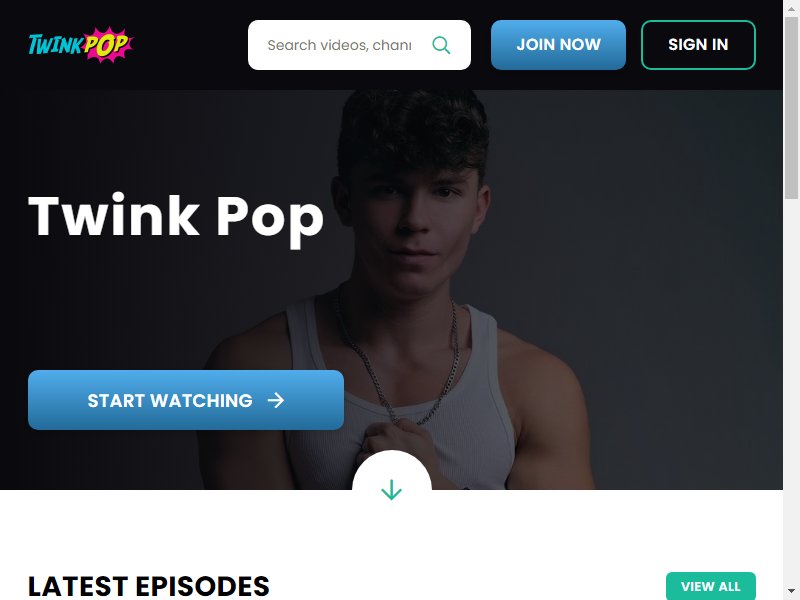The width and height of the screenshot is (800, 600).
Task: Open VIEW ALL for latest episodes
Action: click(x=710, y=586)
